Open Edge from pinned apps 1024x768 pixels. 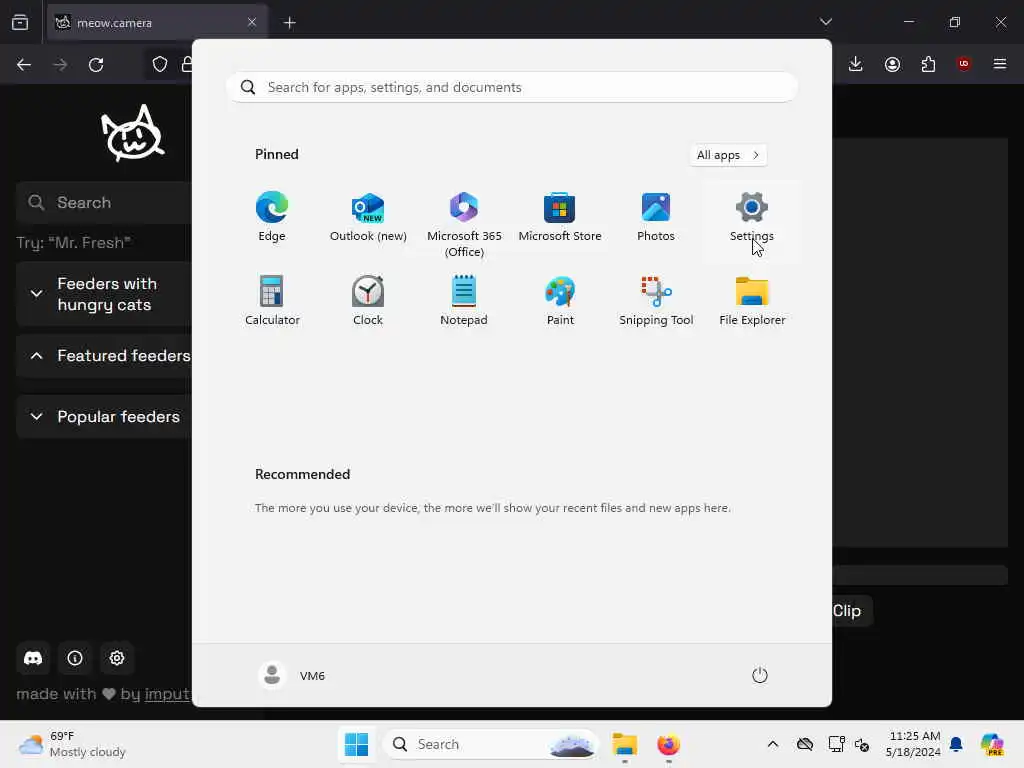272,217
